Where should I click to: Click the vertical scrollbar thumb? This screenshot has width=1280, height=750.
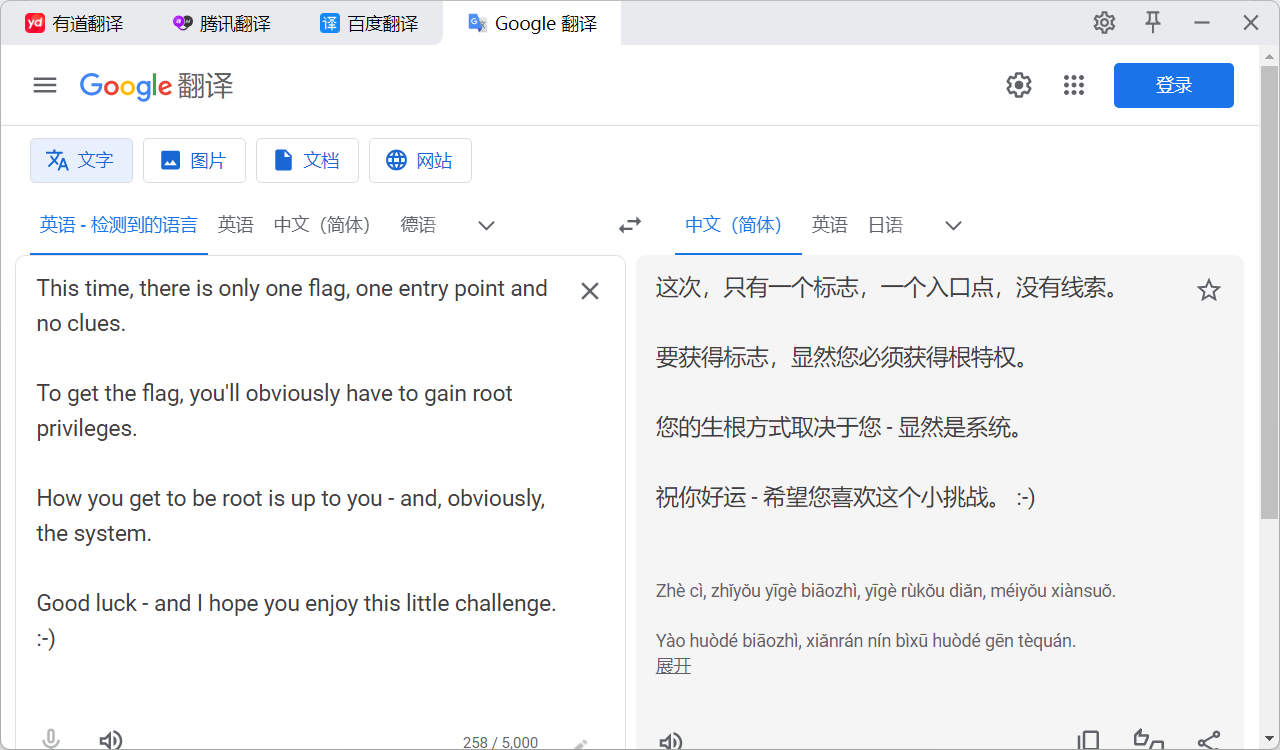[x=1269, y=290]
